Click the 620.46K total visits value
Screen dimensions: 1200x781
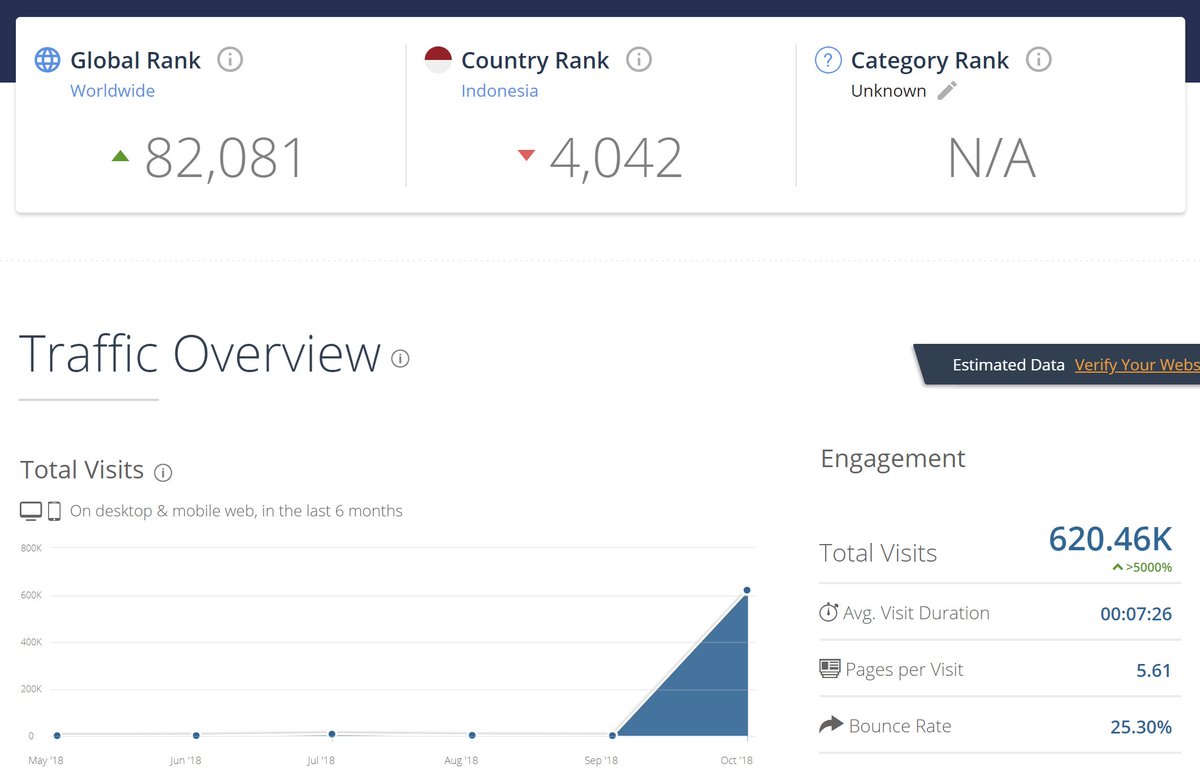click(1110, 539)
